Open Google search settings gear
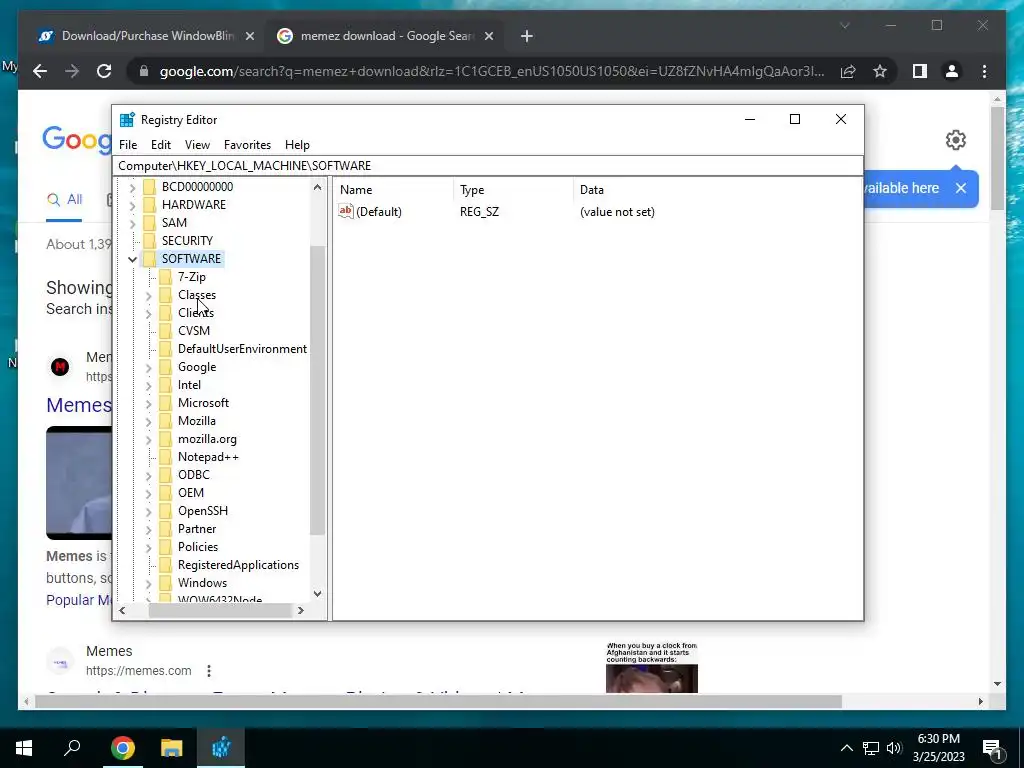 pyautogui.click(x=955, y=140)
